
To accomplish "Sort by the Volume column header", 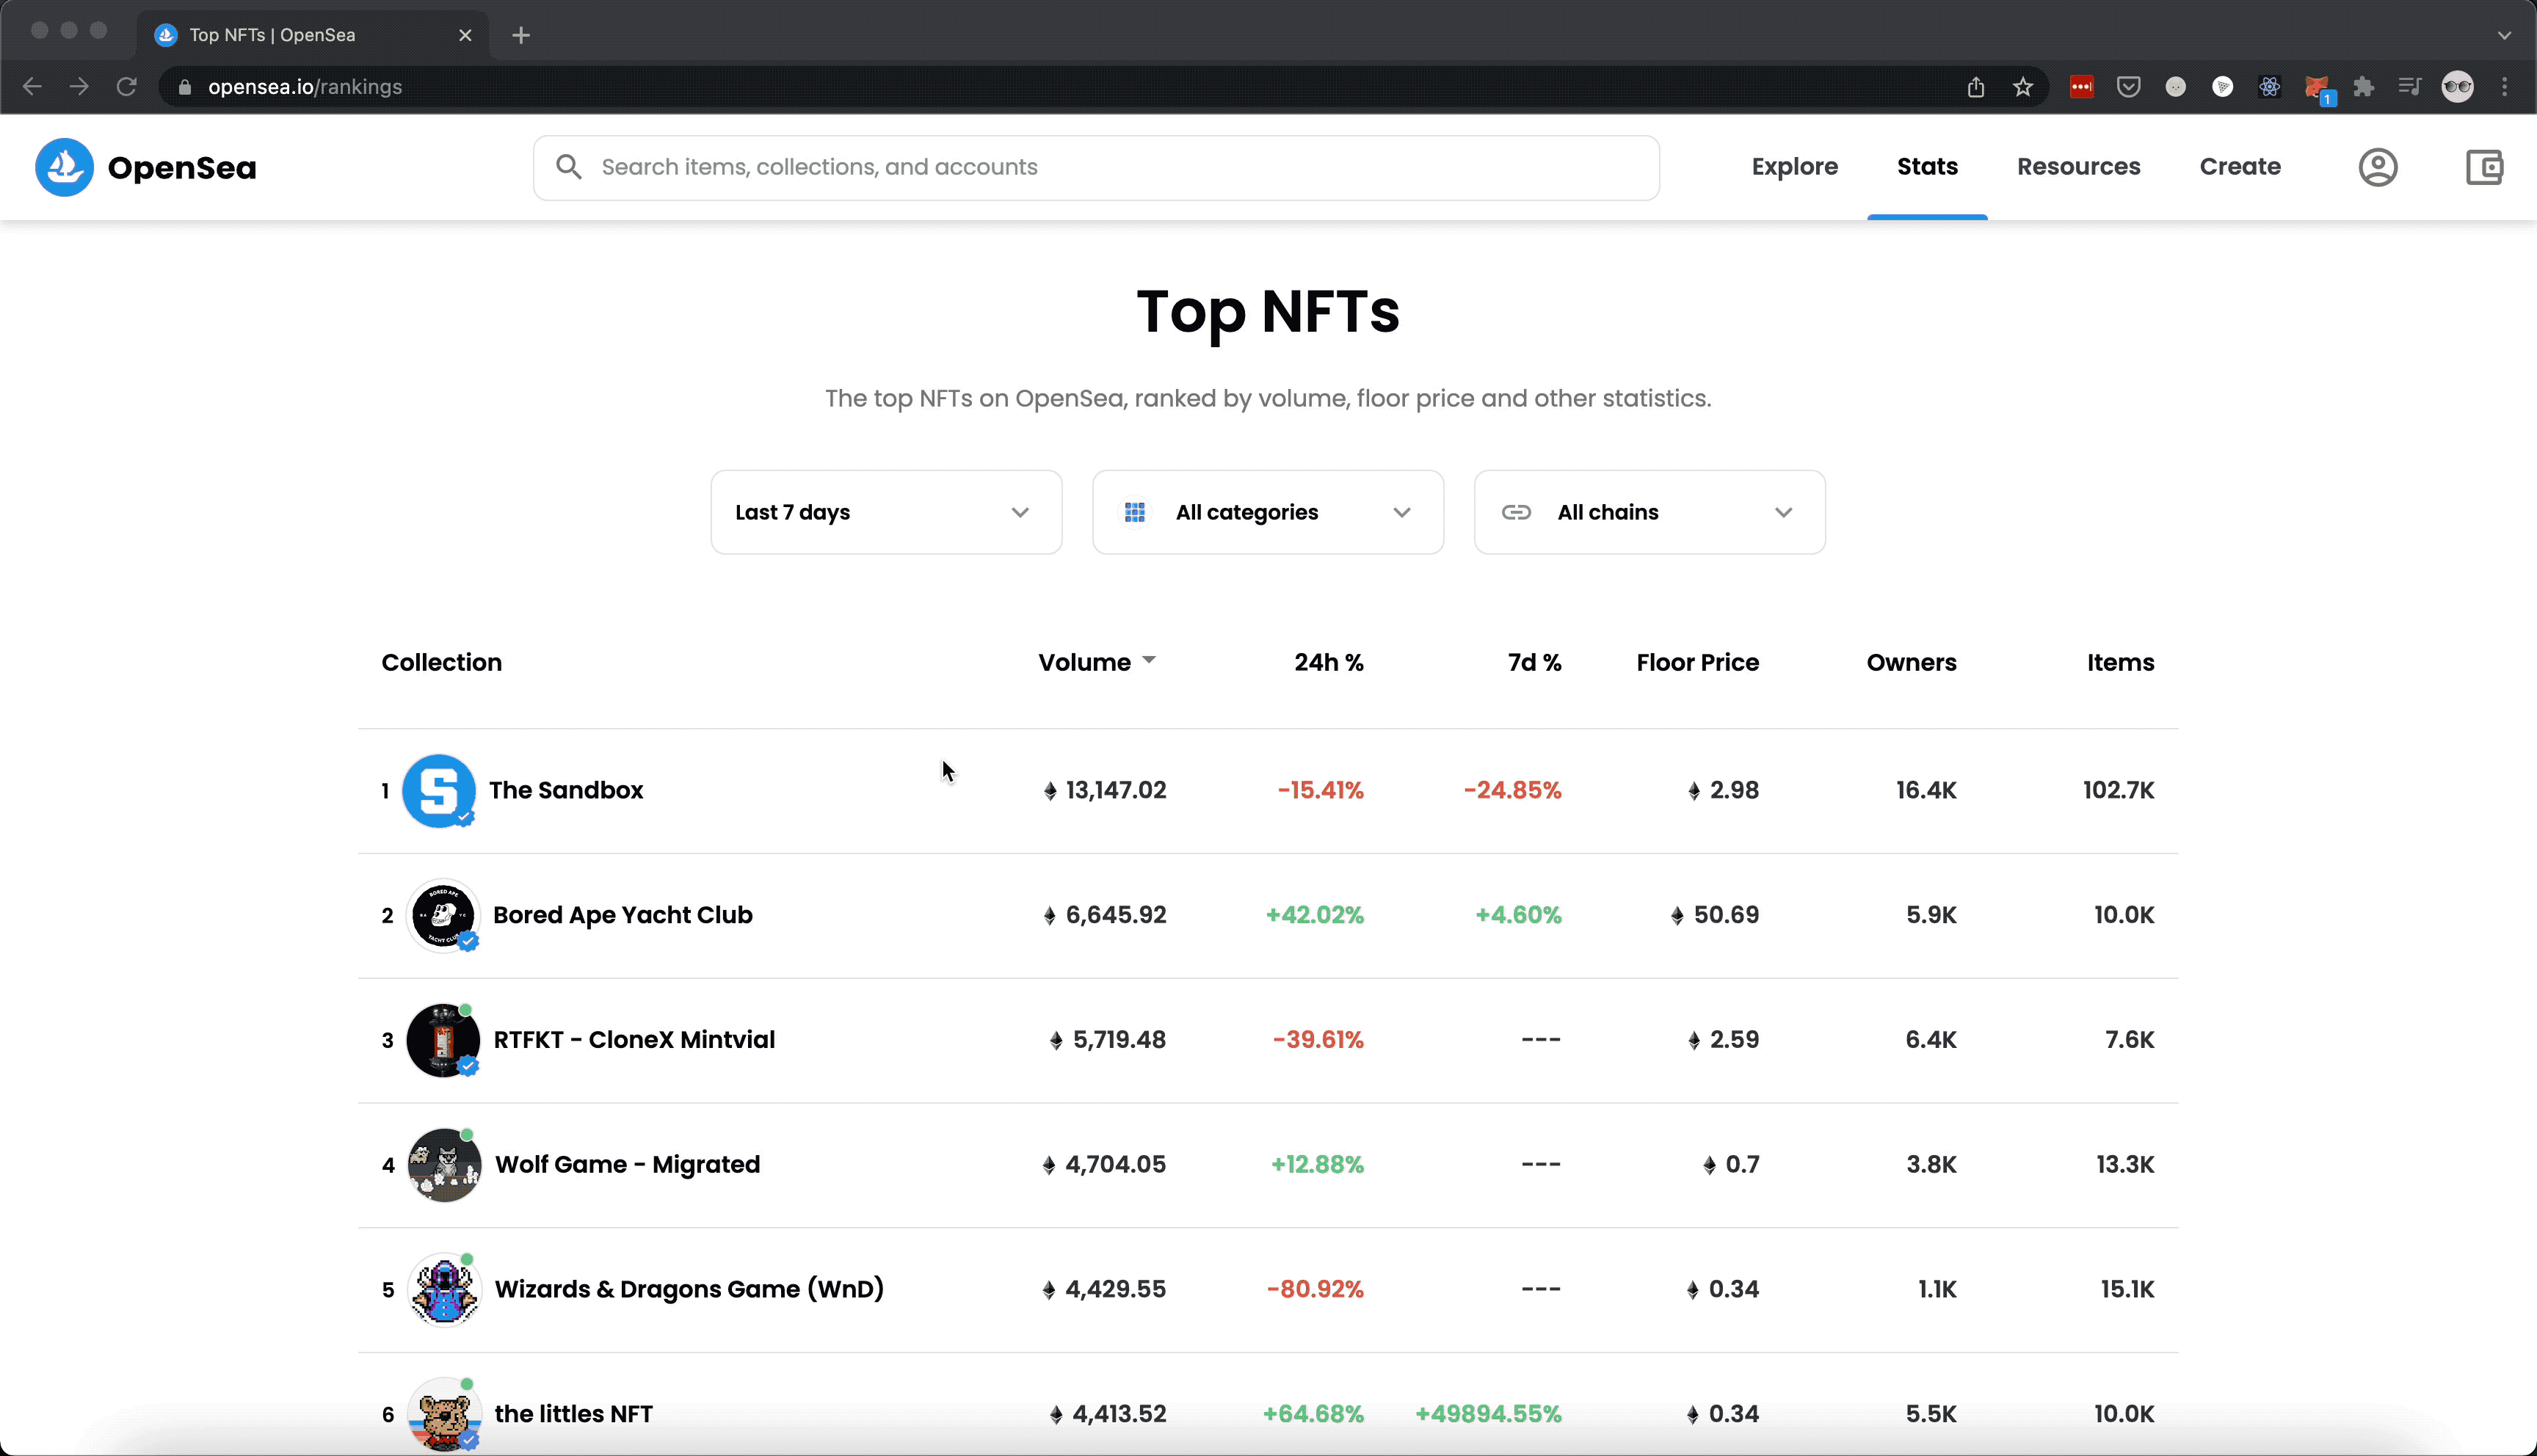I will 1097,662.
